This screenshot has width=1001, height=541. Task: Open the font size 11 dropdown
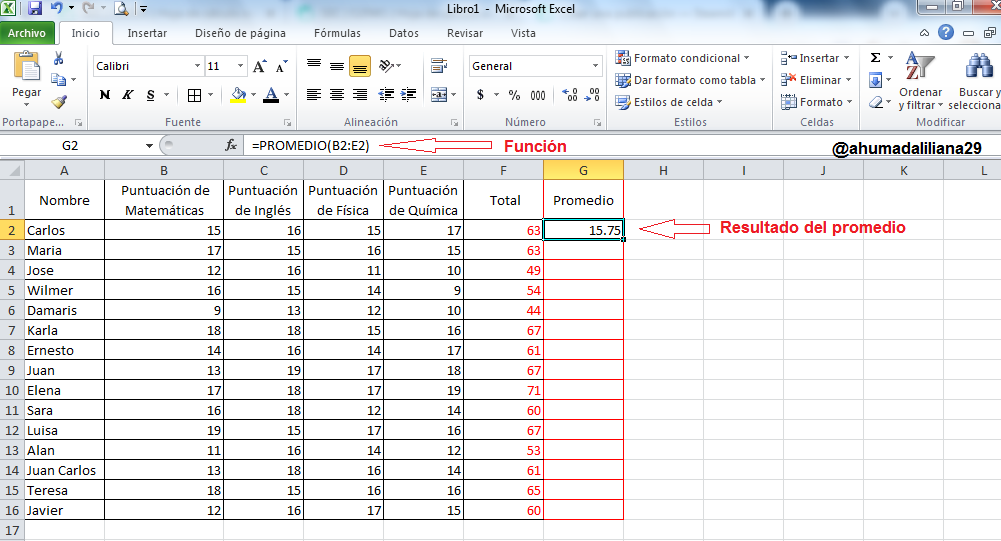point(240,66)
